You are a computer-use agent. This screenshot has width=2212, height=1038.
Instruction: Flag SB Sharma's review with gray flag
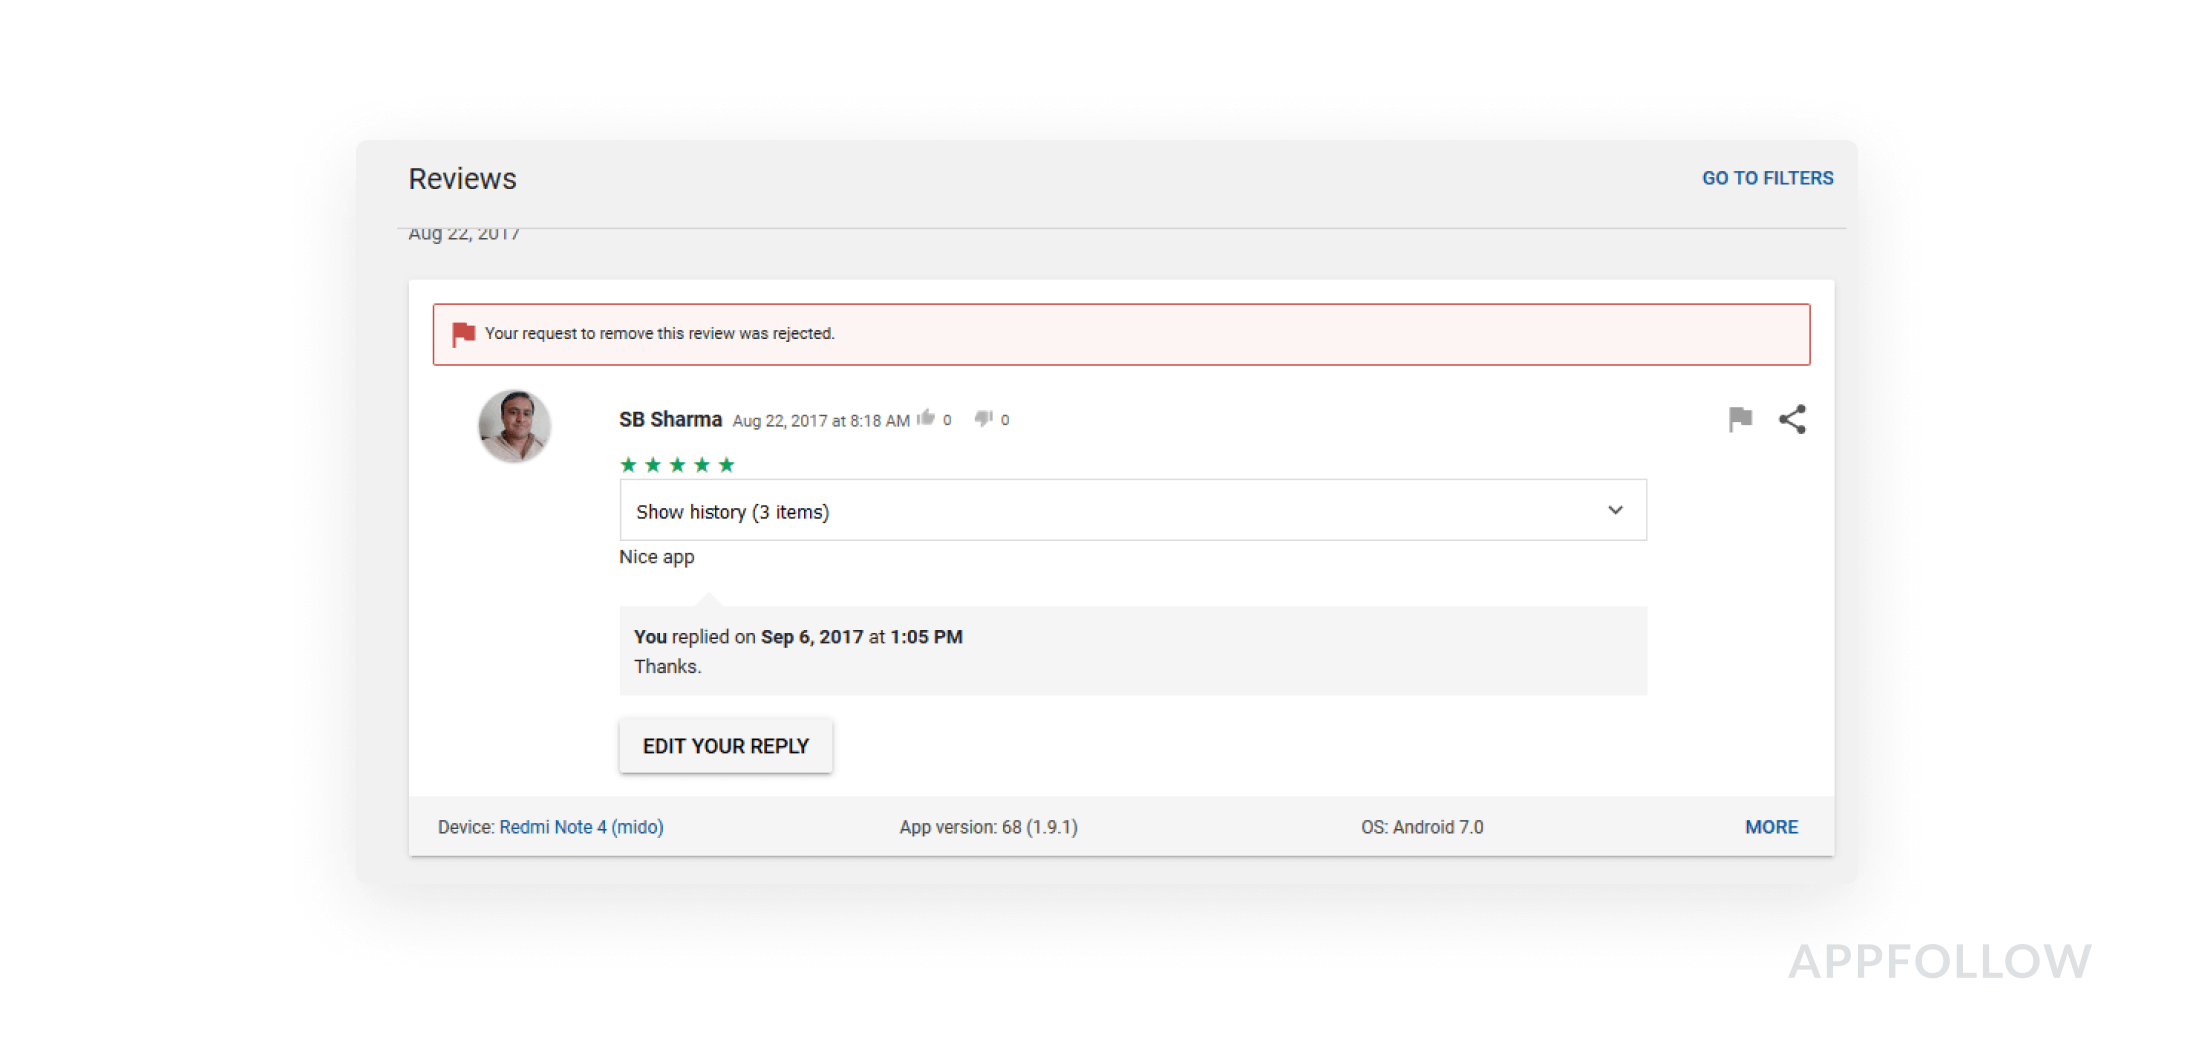coord(1739,419)
